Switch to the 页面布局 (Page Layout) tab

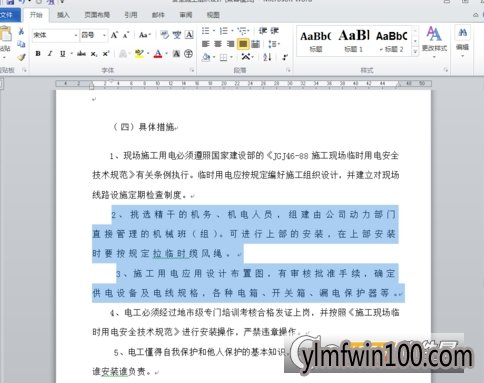[97, 15]
